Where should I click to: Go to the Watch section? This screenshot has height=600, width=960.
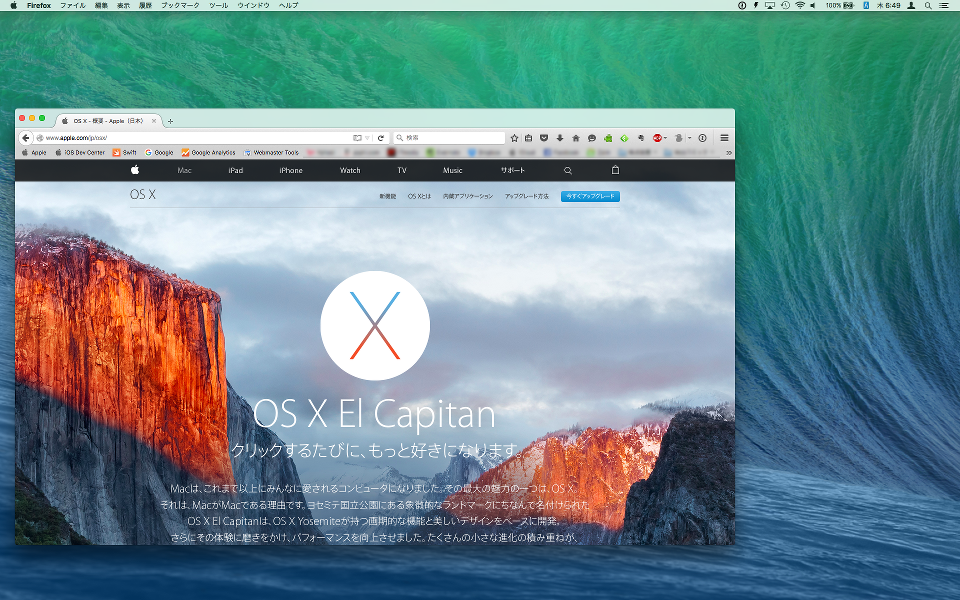(350, 170)
